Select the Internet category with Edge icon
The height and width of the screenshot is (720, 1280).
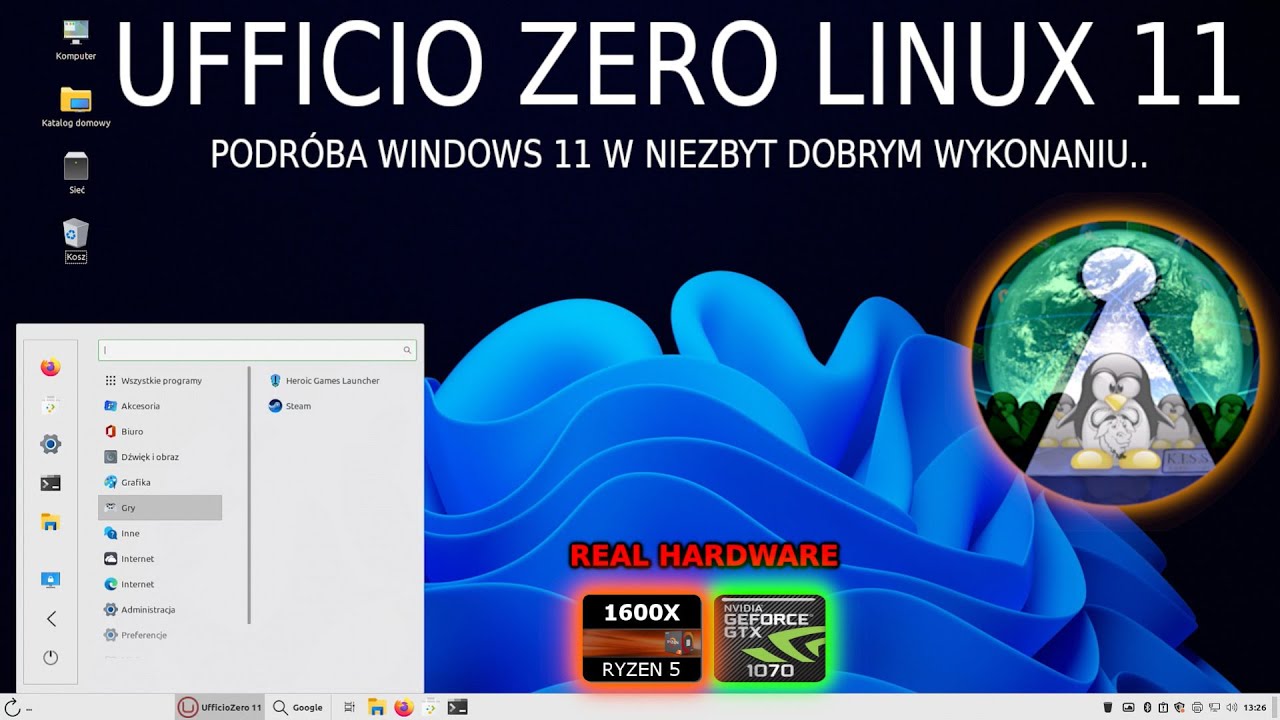coord(160,584)
